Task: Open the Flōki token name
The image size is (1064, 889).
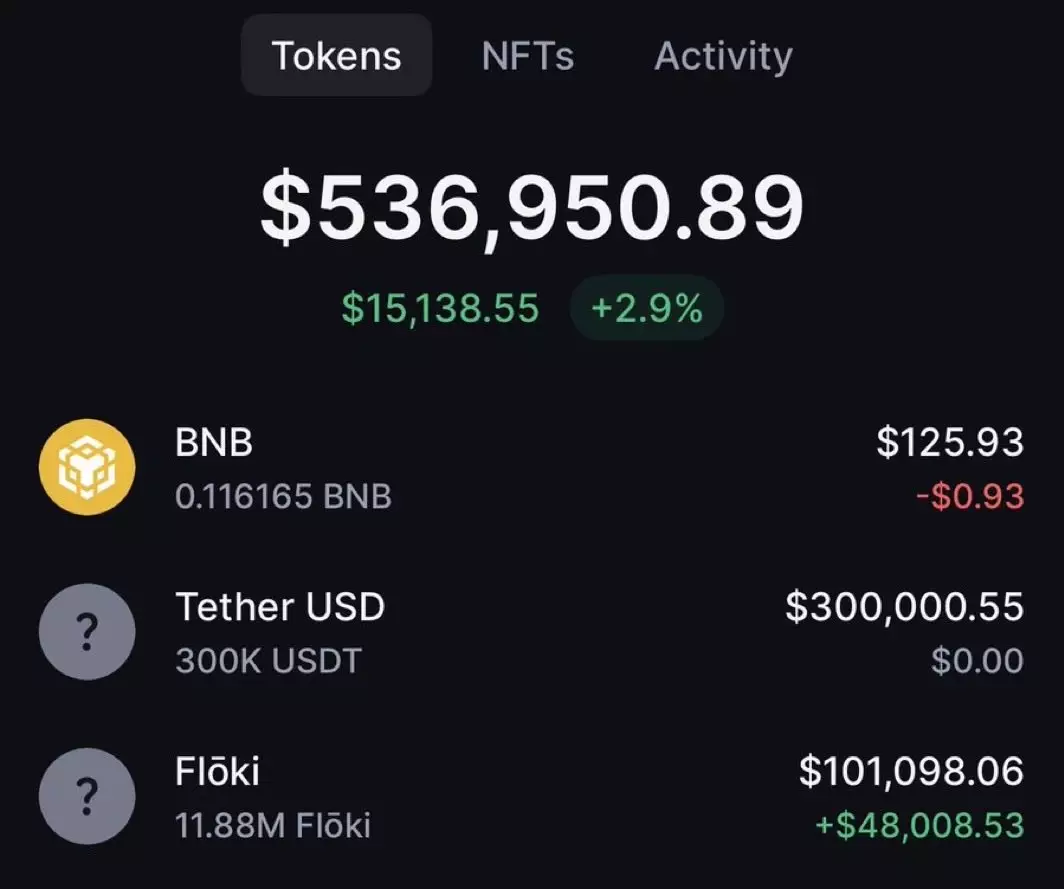Action: 218,771
